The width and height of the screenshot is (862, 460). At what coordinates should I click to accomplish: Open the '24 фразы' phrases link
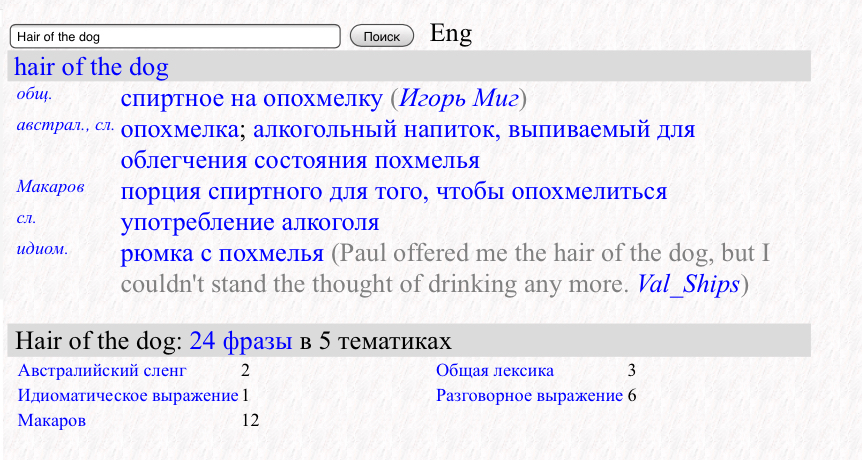click(240, 342)
